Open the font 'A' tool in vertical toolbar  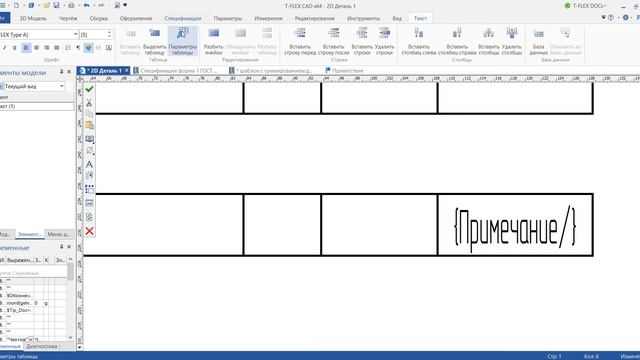(x=89, y=164)
